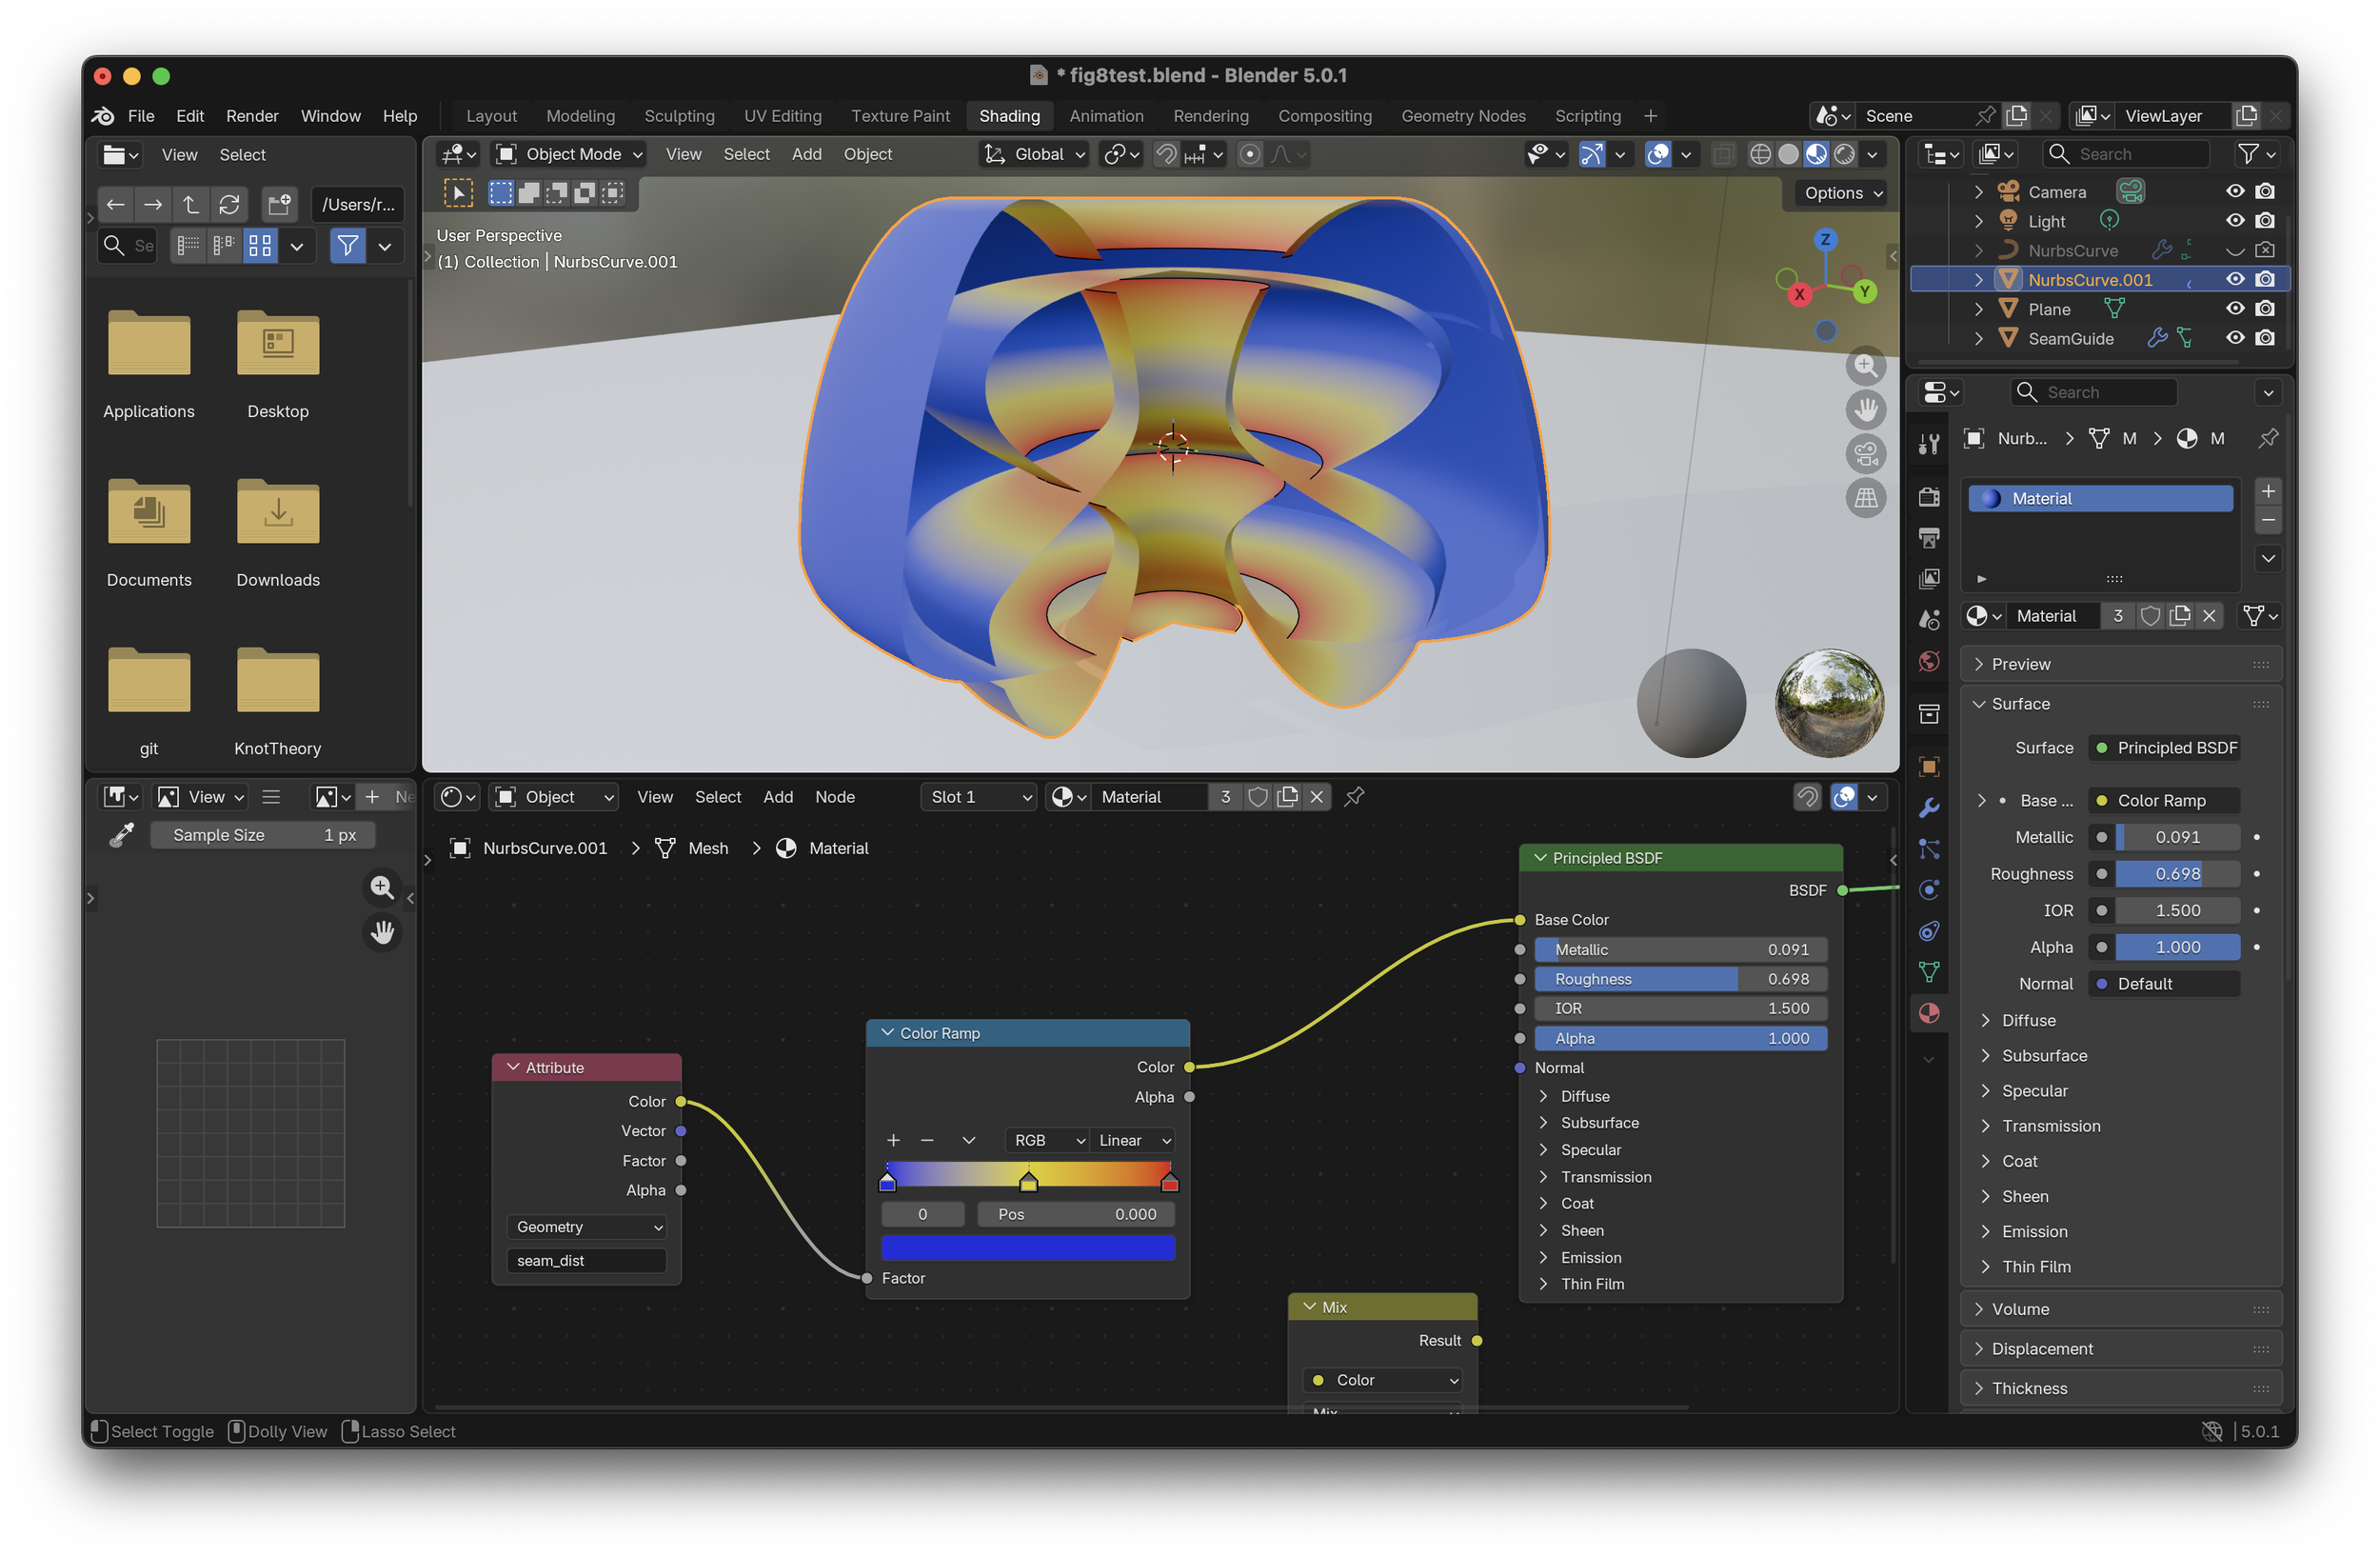Open the Geometry attribute type dropdown
Image resolution: width=2380 pixels, height=1557 pixels.
point(587,1227)
